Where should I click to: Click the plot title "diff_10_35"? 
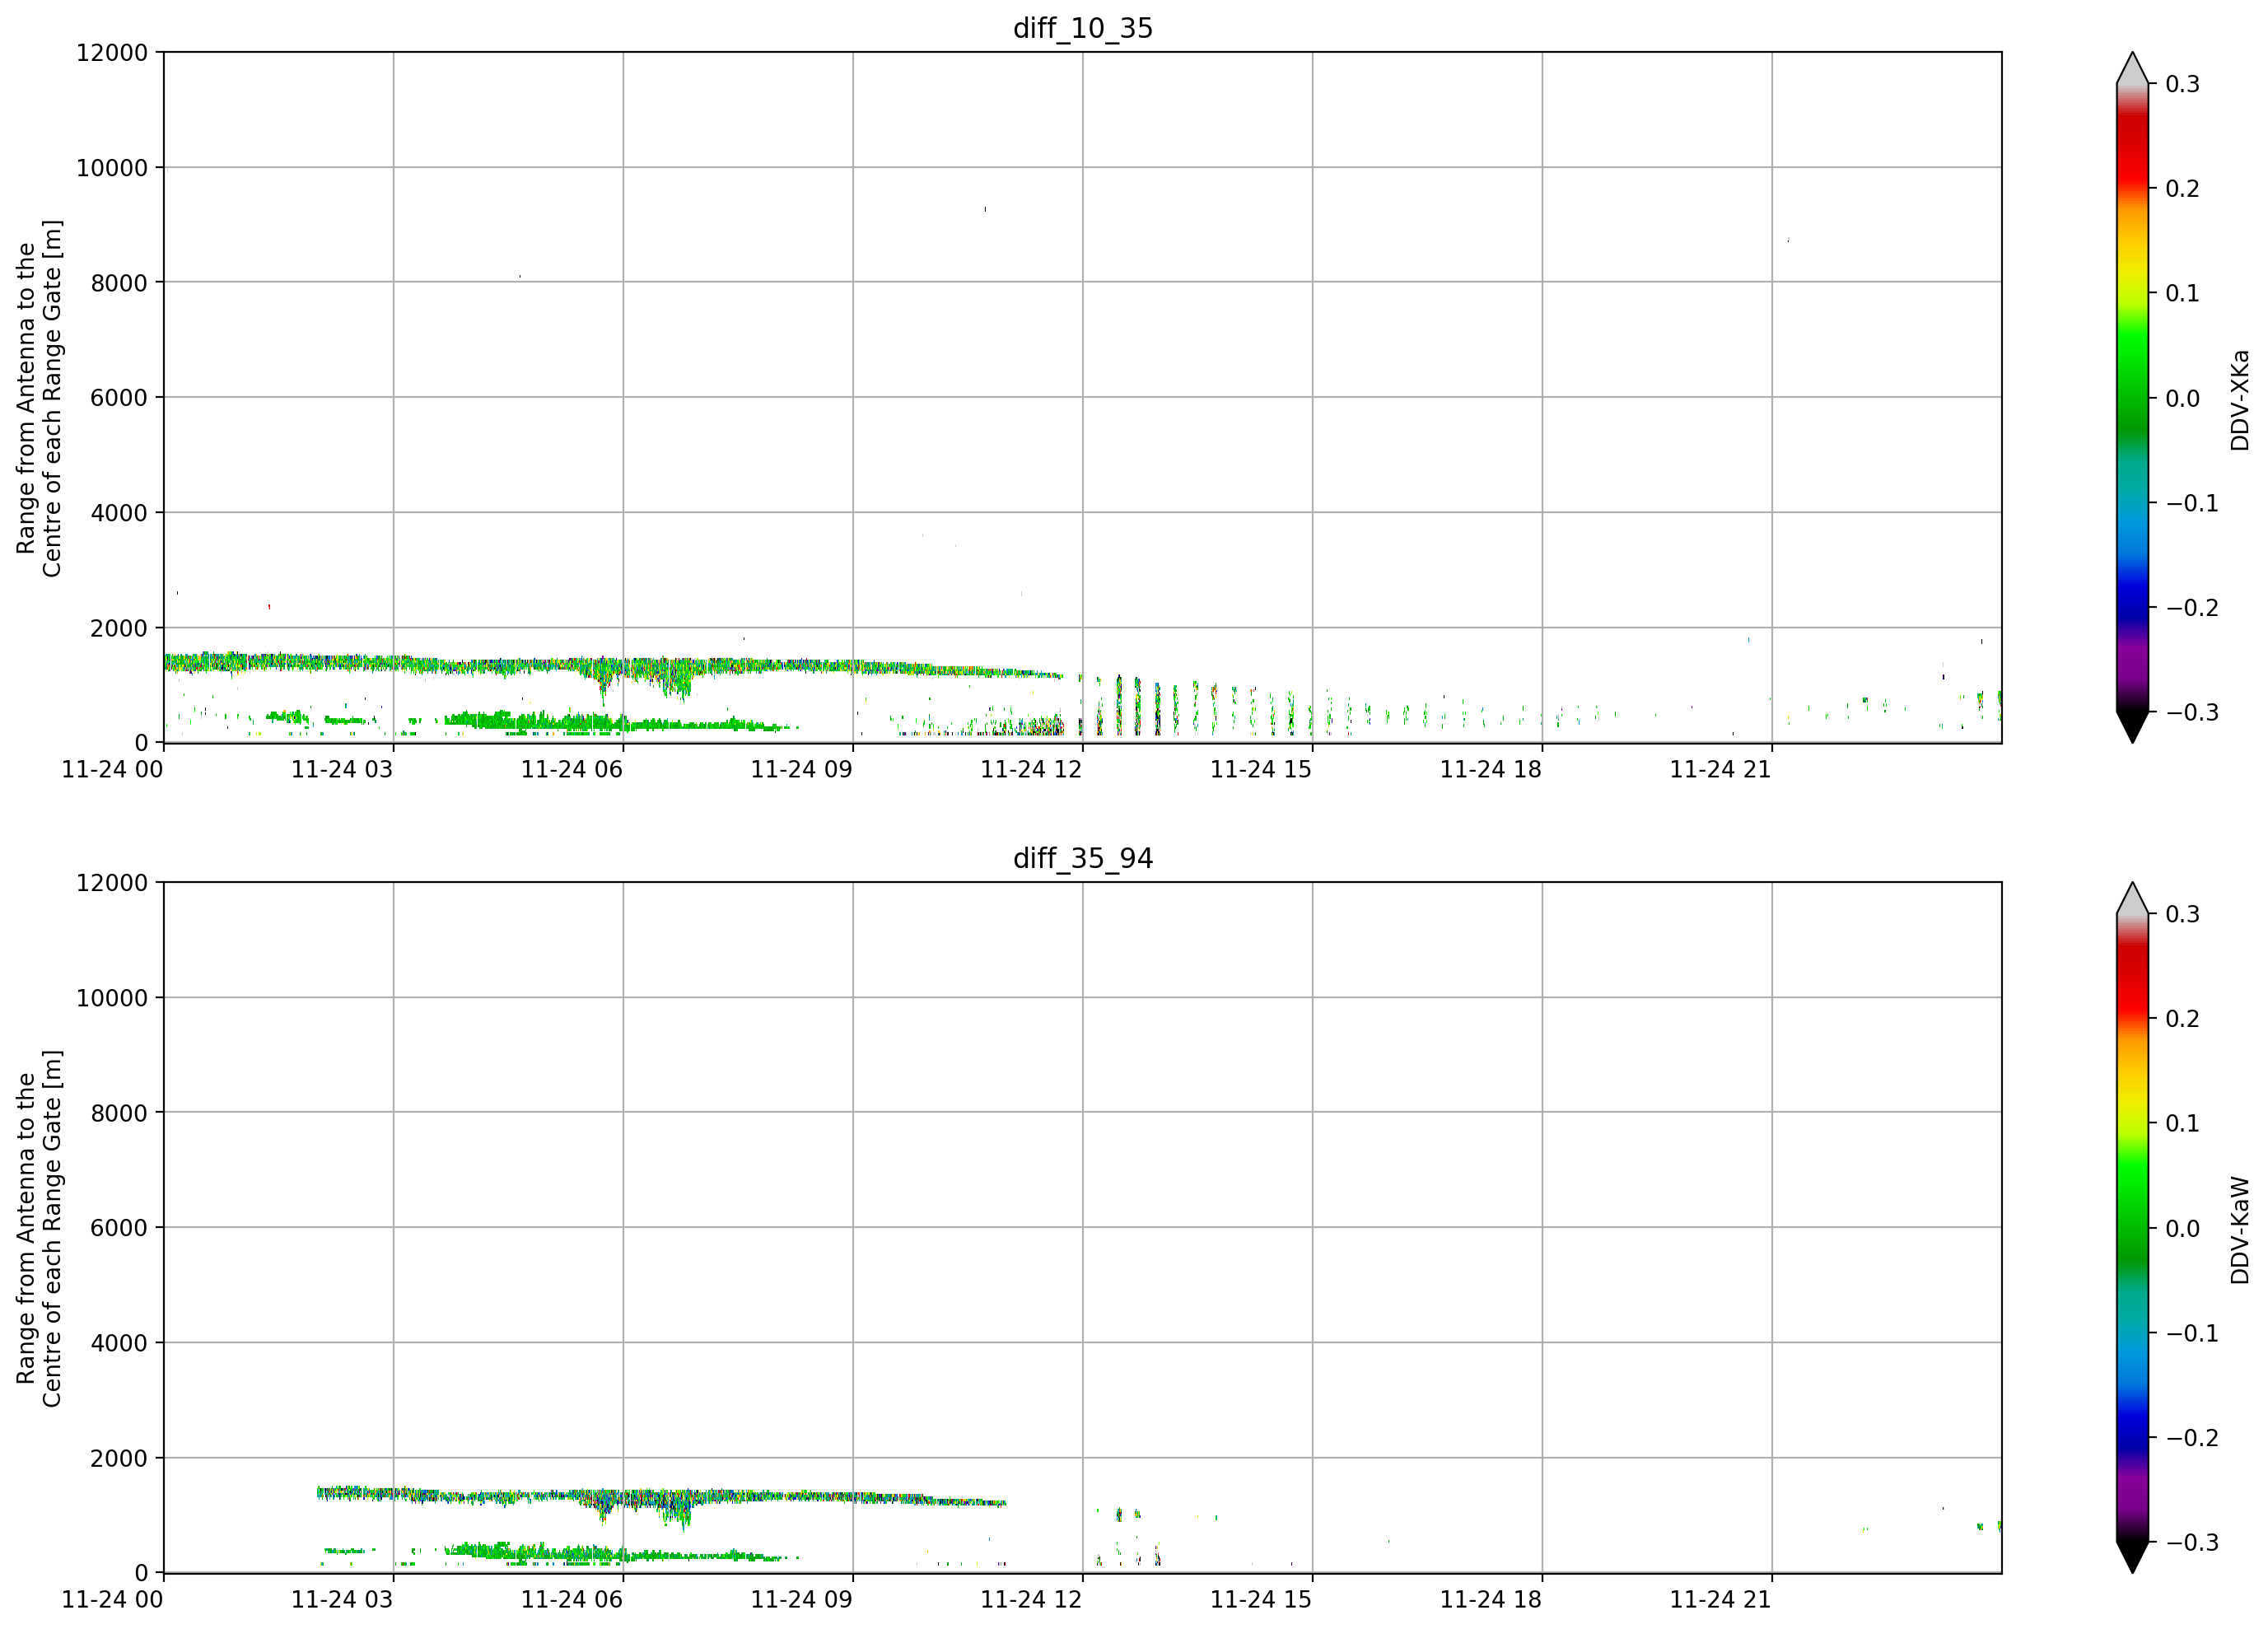[x=1083, y=28]
